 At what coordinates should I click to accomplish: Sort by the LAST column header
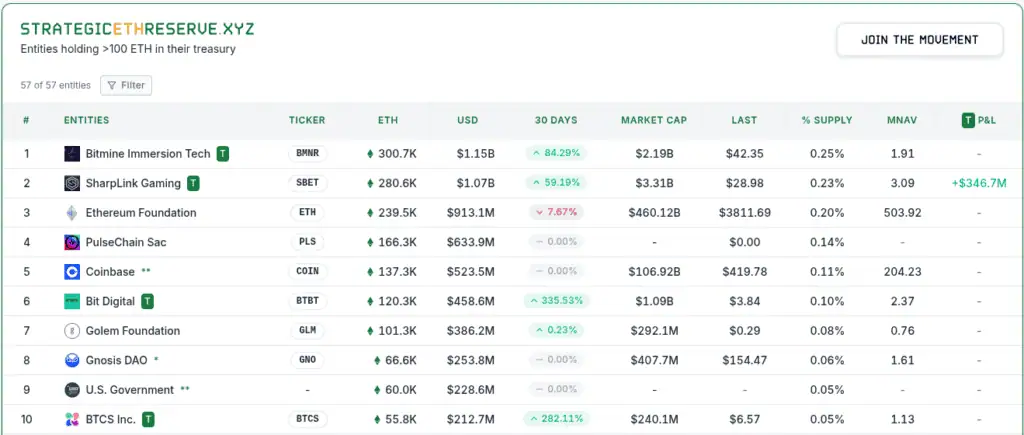tap(744, 120)
